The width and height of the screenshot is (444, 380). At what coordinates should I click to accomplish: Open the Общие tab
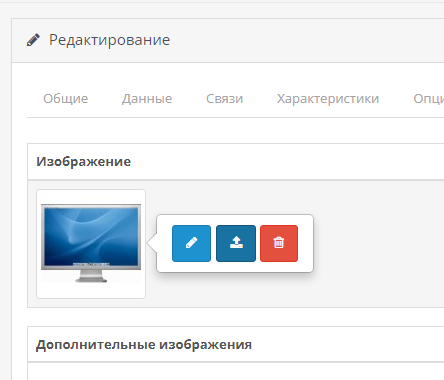click(x=66, y=99)
